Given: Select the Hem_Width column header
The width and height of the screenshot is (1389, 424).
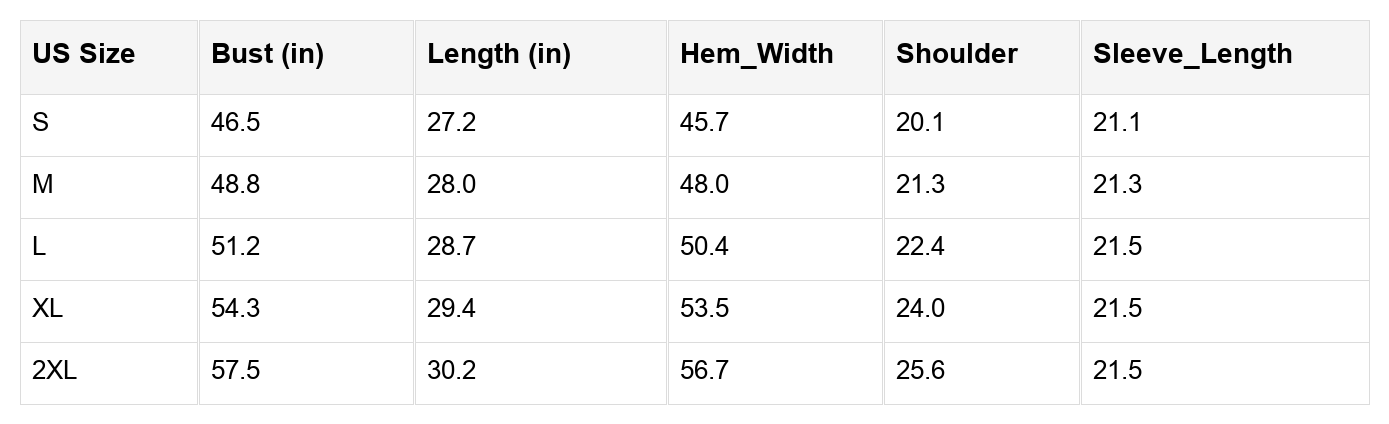Looking at the screenshot, I should click(756, 54).
